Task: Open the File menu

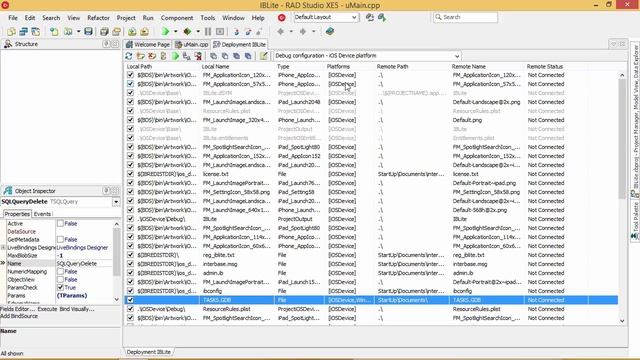Action: (13, 18)
